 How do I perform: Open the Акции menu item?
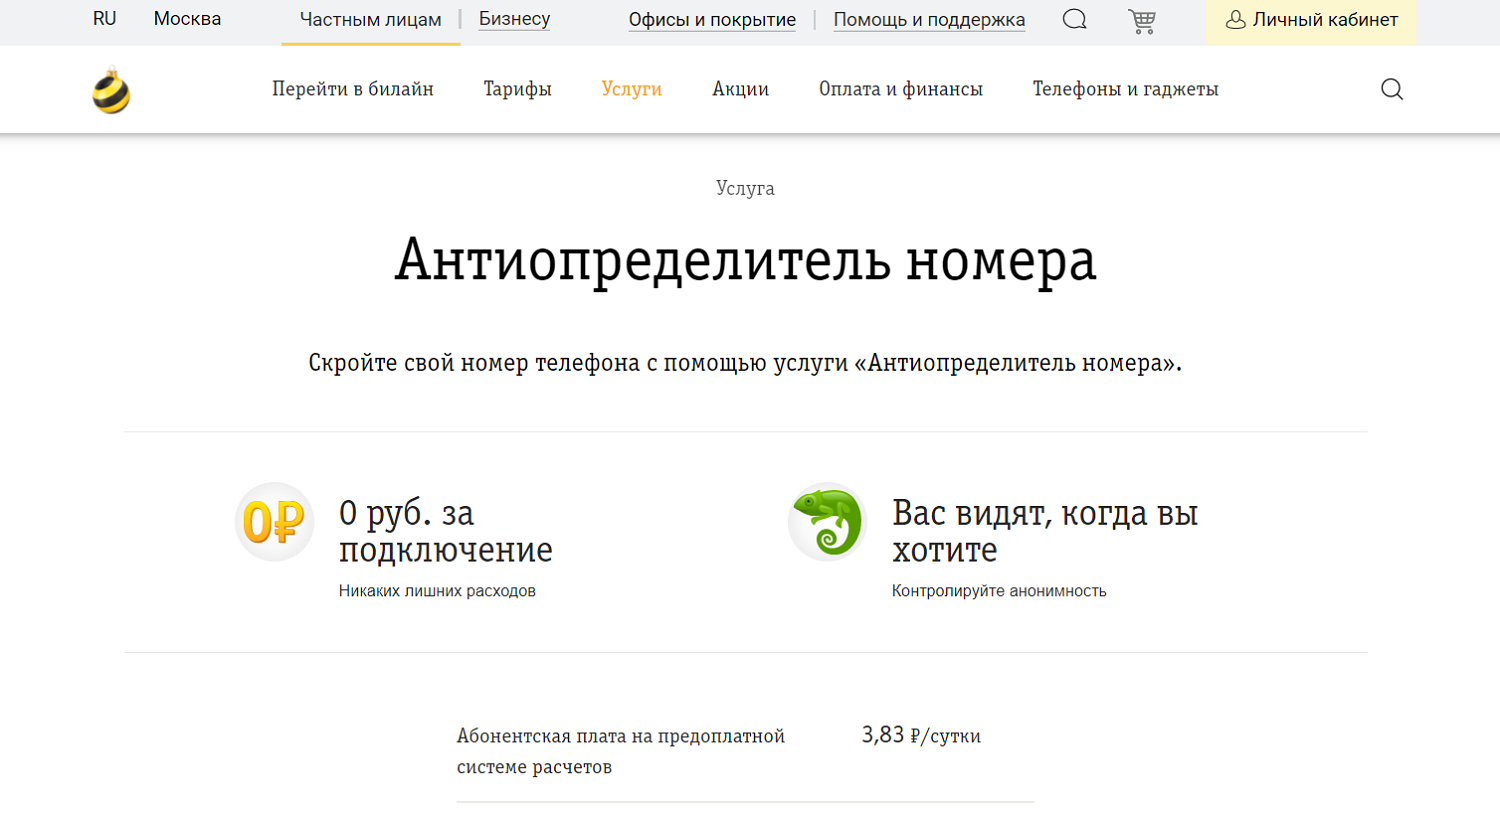pos(741,89)
